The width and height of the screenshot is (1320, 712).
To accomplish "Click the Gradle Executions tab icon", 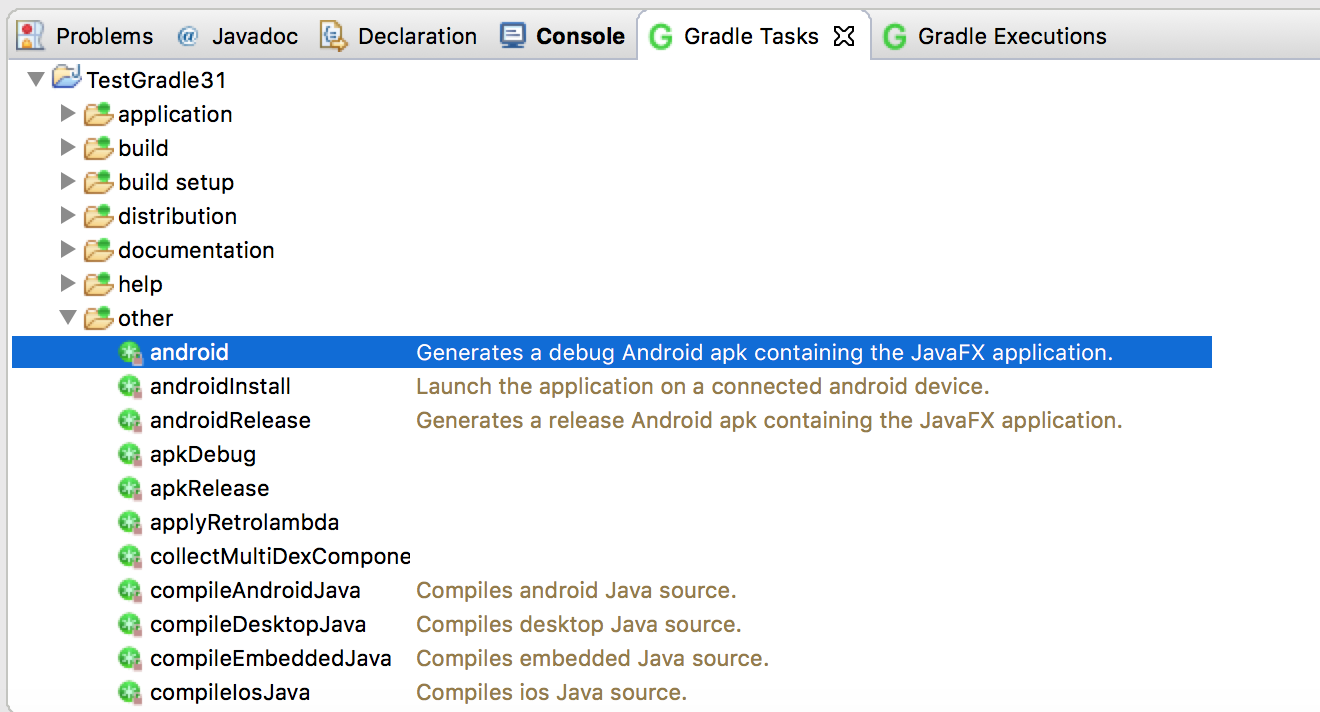I will click(896, 37).
